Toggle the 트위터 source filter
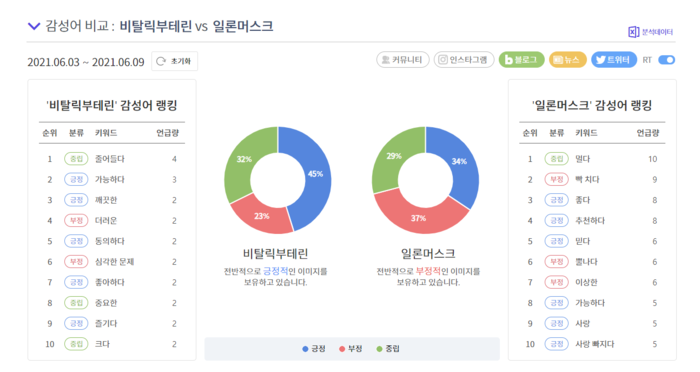Viewport: 700px width, 372px height. pos(614,60)
